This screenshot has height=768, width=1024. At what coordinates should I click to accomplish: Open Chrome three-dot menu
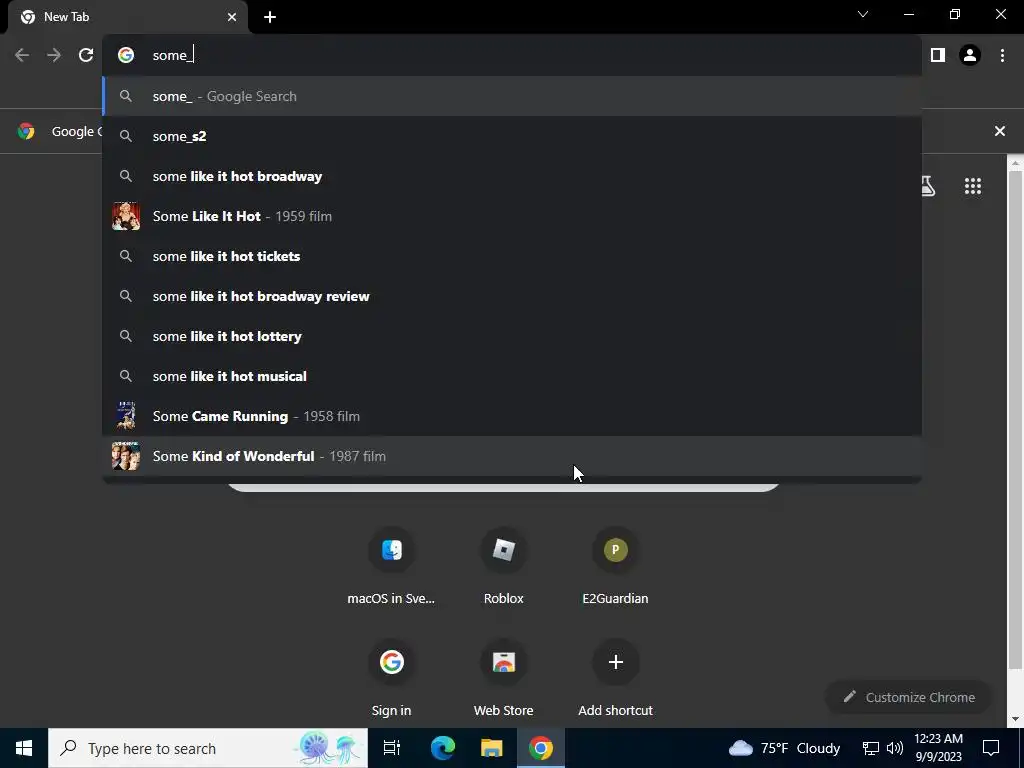pyautogui.click(x=1002, y=56)
